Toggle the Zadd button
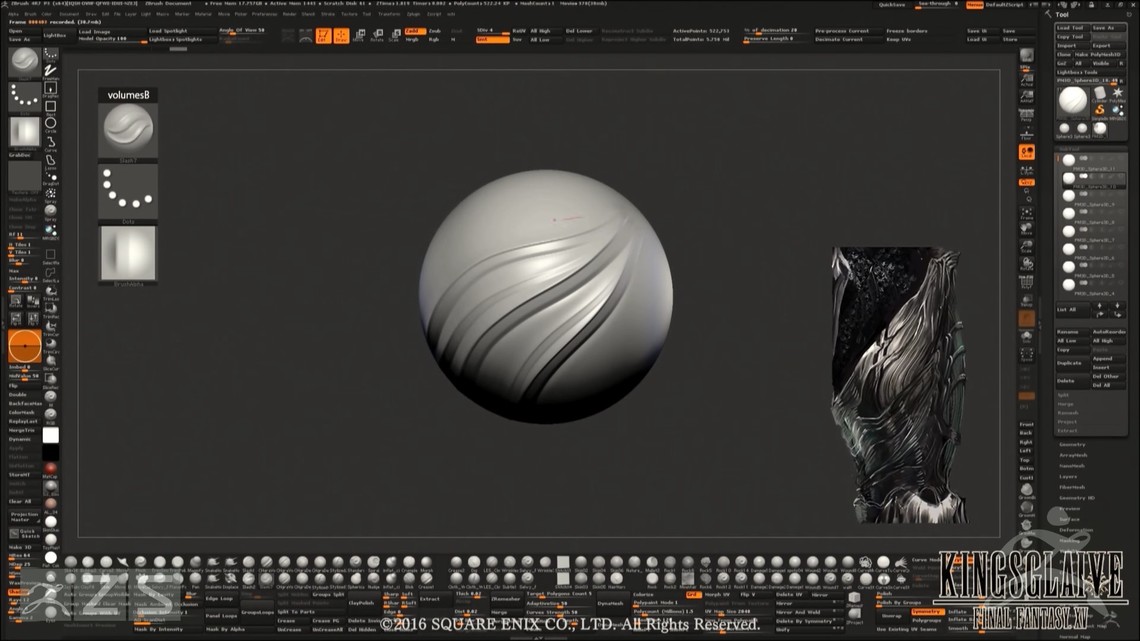Image resolution: width=1140 pixels, height=641 pixels. (414, 31)
